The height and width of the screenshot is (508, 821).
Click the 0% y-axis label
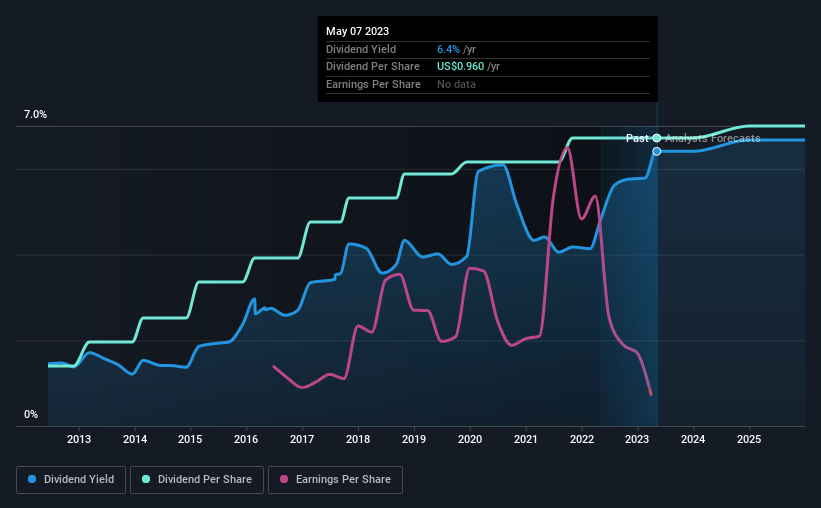31,414
